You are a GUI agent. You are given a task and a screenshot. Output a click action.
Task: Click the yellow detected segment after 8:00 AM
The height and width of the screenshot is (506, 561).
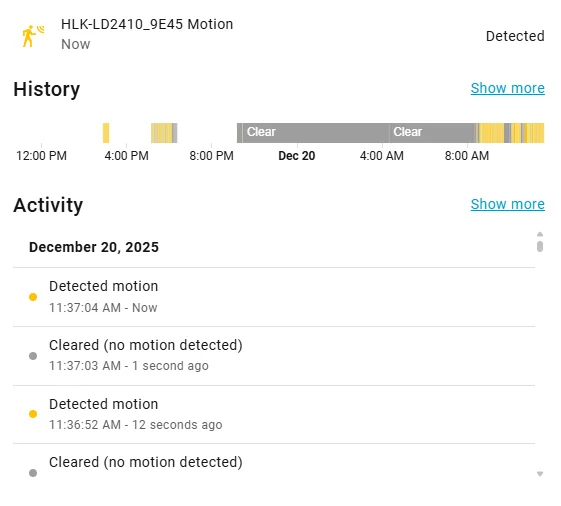pos(492,133)
